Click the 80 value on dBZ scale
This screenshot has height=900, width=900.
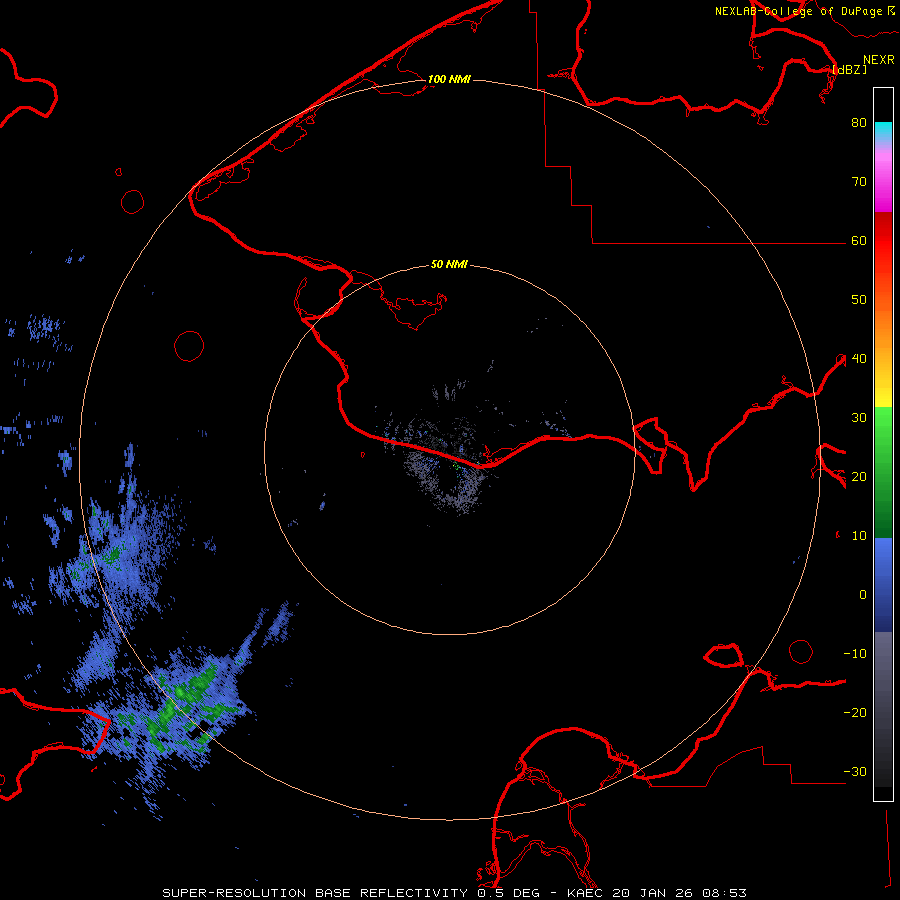pyautogui.click(x=859, y=123)
